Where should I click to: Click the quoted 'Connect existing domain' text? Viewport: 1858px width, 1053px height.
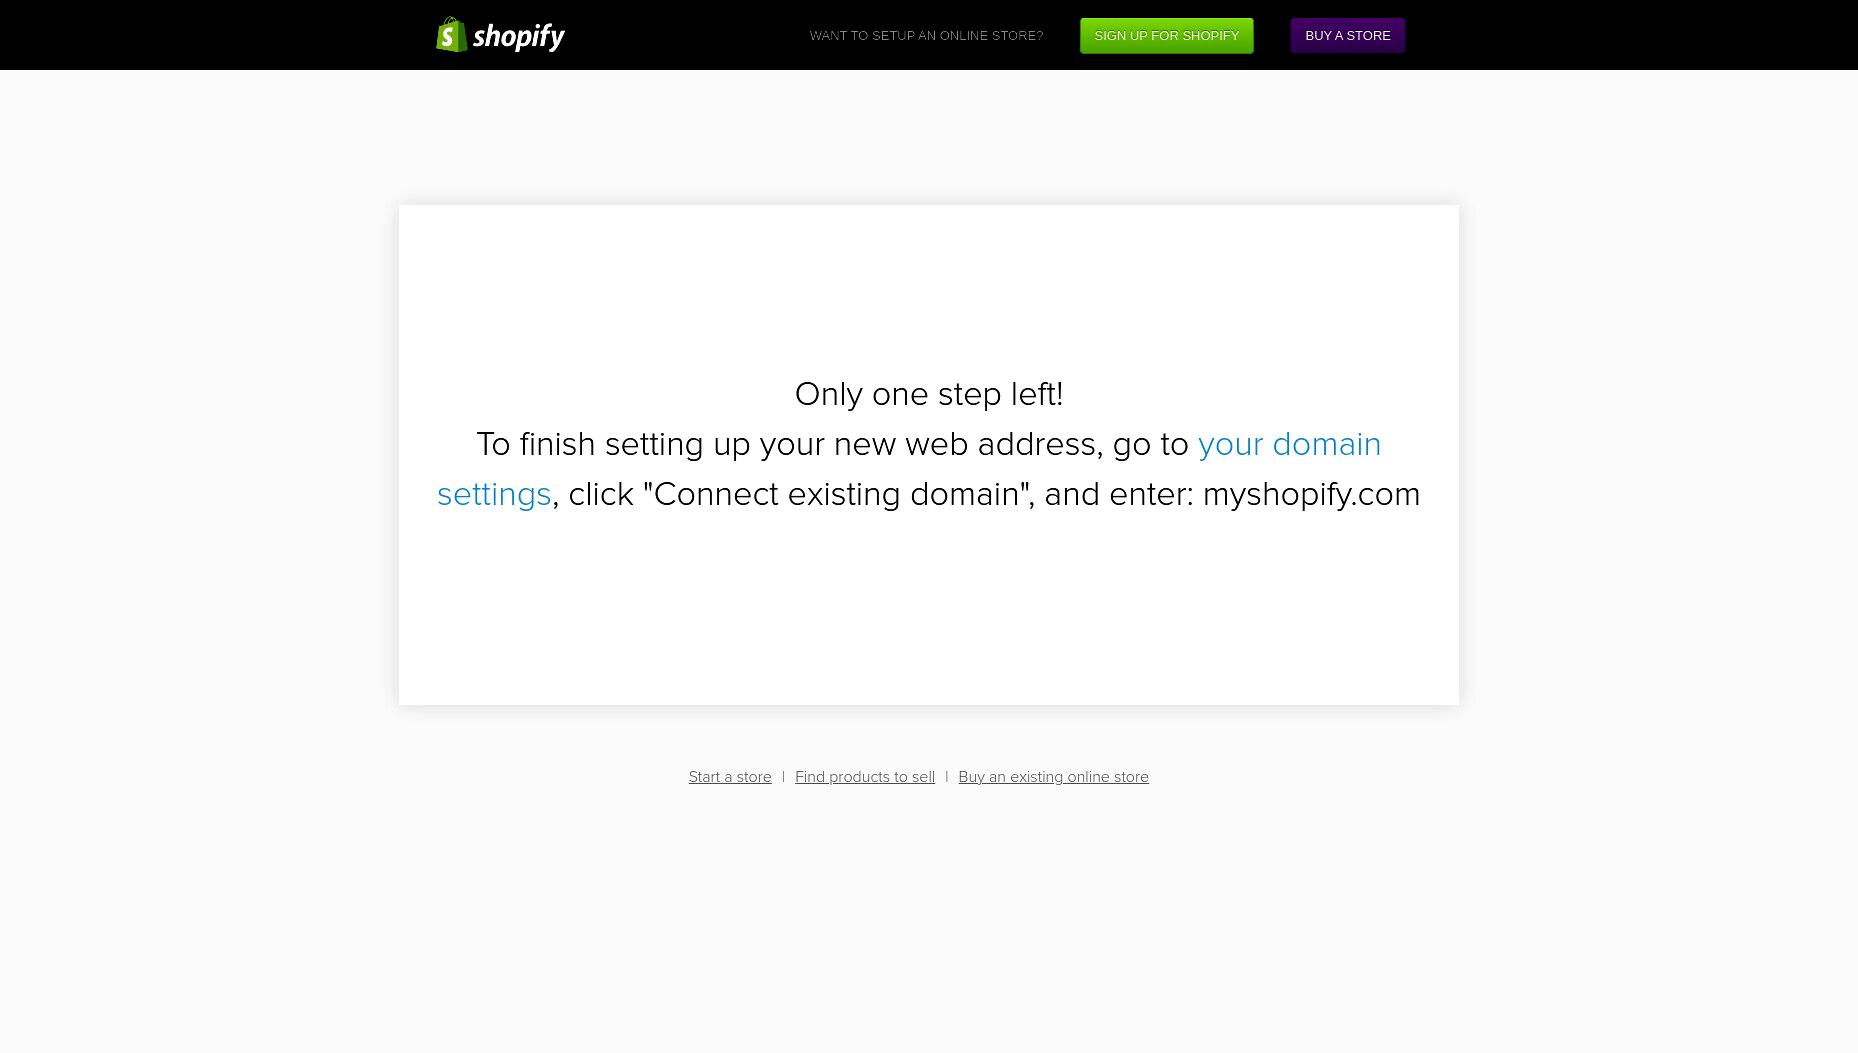click(x=837, y=494)
